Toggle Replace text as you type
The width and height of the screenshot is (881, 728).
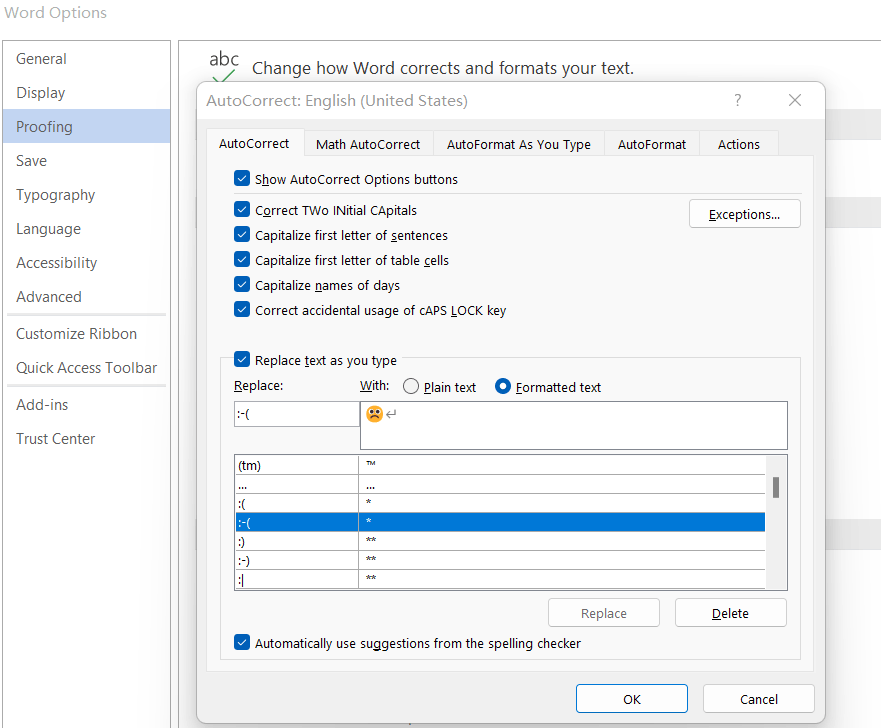click(x=242, y=360)
